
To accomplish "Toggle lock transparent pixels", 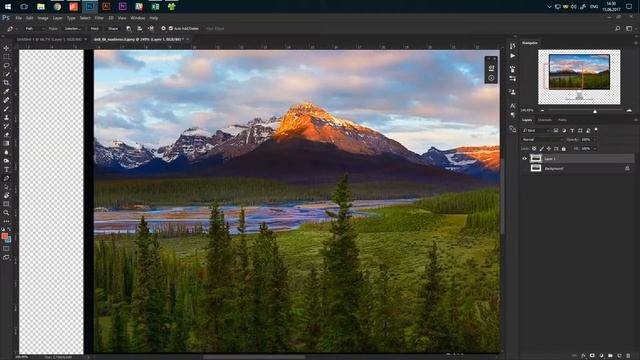I will (x=534, y=149).
